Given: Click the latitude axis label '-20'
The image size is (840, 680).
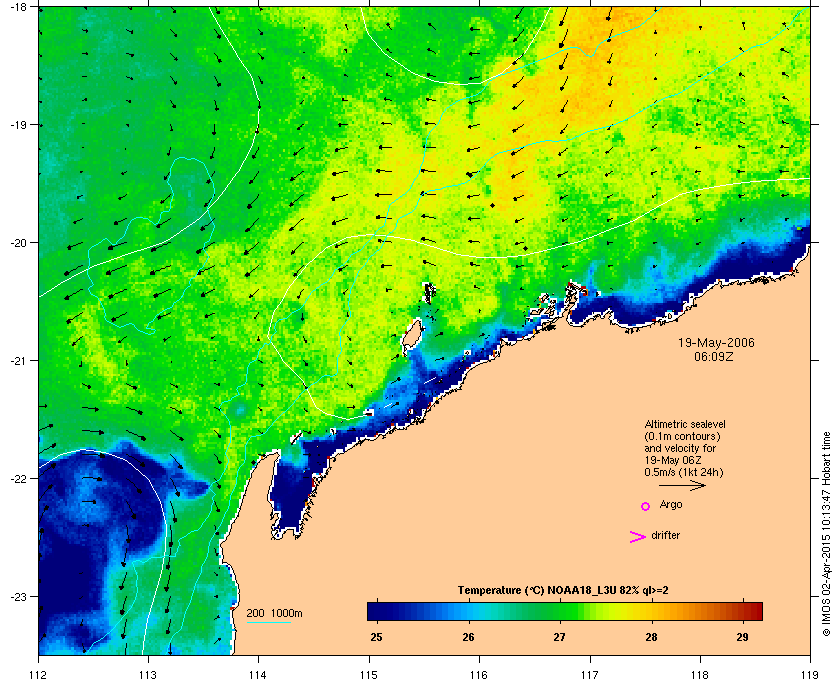Looking at the screenshot, I should (19, 243).
